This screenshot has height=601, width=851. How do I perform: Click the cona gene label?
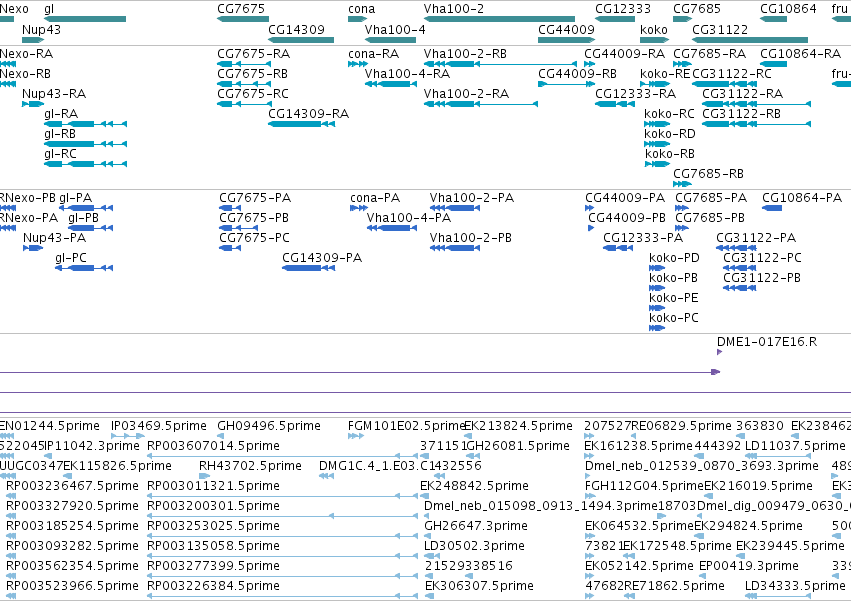tap(361, 9)
